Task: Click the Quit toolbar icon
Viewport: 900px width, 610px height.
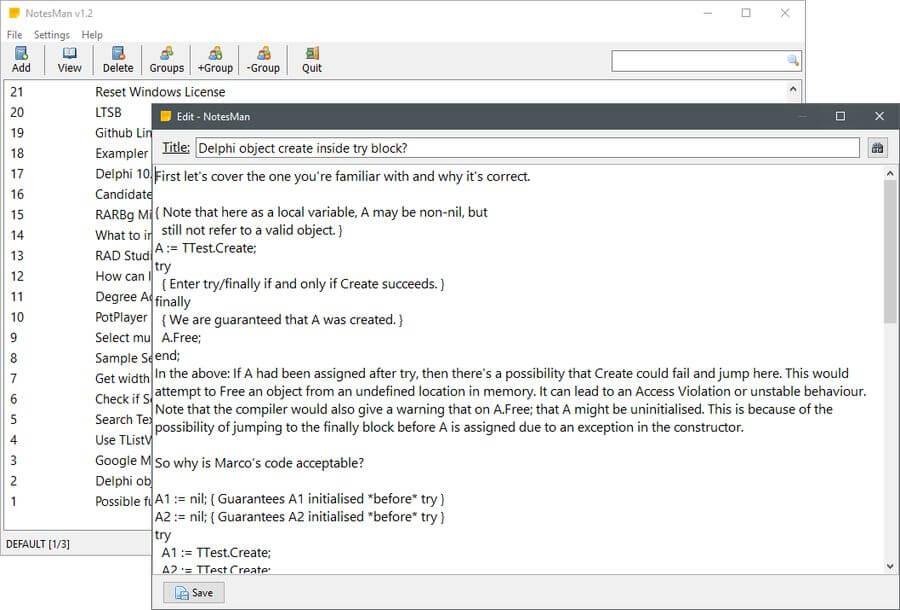Action: [x=312, y=60]
